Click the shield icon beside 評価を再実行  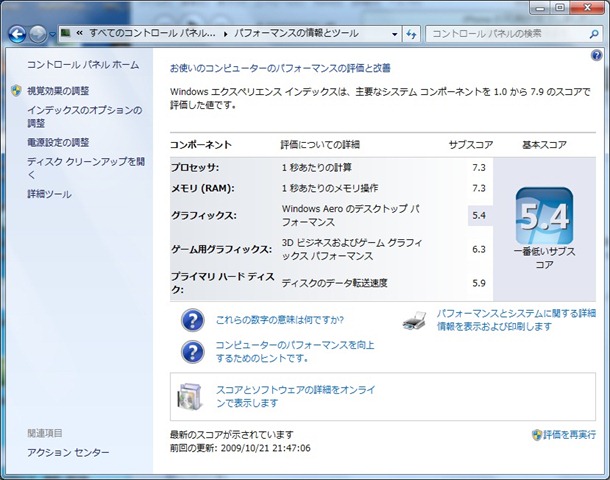pyautogui.click(x=537, y=434)
